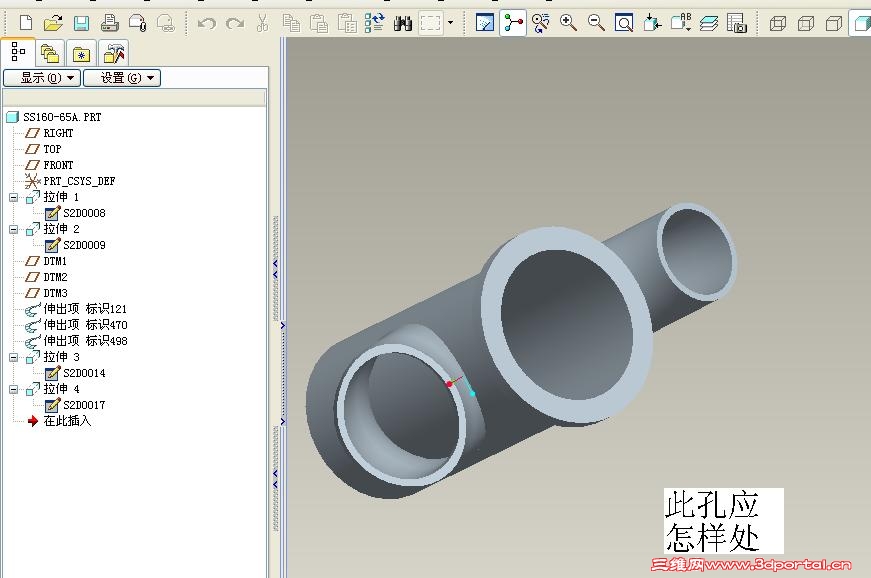Collapse the 拉伸 3 tree node
The height and width of the screenshot is (578, 871).
14,358
